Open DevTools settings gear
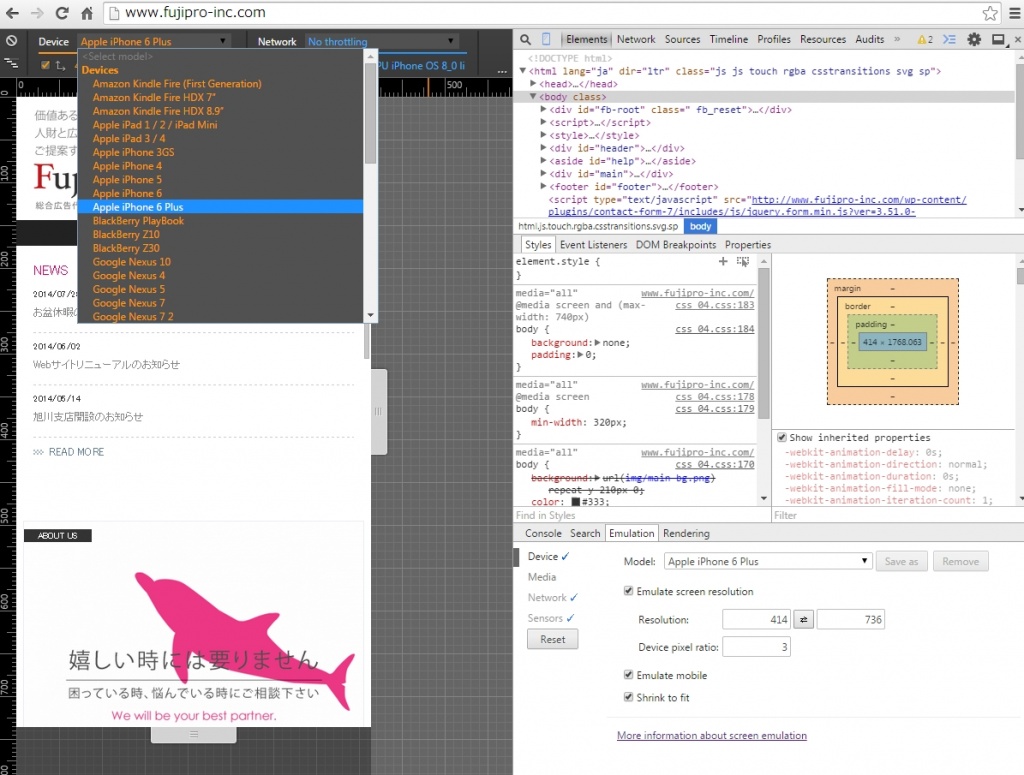Screen dimensions: 1024x775 point(974,40)
